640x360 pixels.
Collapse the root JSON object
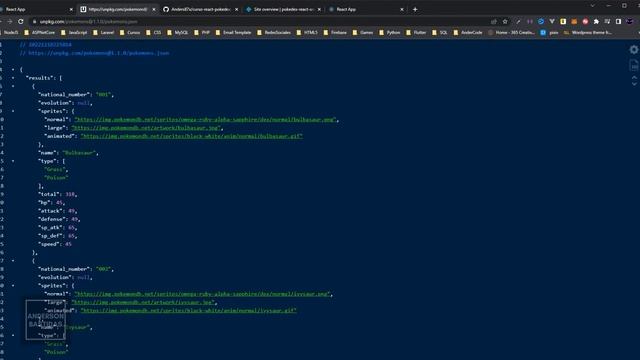13,69
